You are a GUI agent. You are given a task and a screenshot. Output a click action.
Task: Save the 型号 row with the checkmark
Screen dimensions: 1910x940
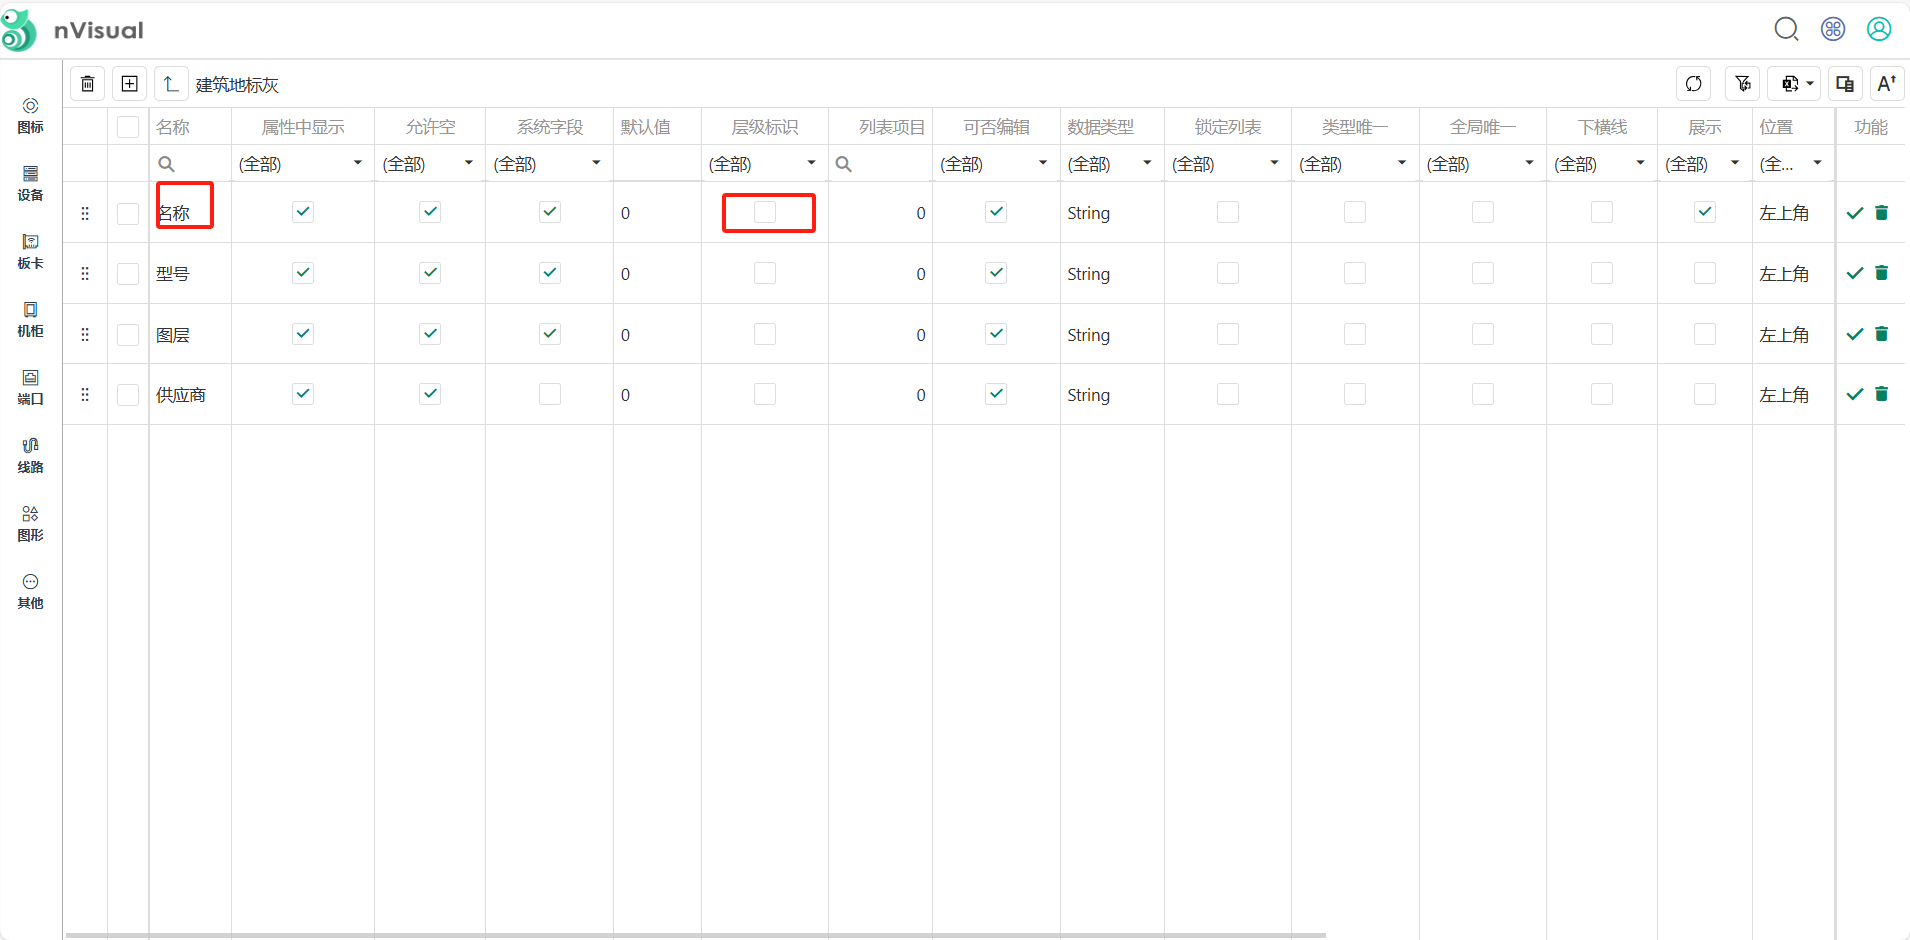coord(1855,274)
